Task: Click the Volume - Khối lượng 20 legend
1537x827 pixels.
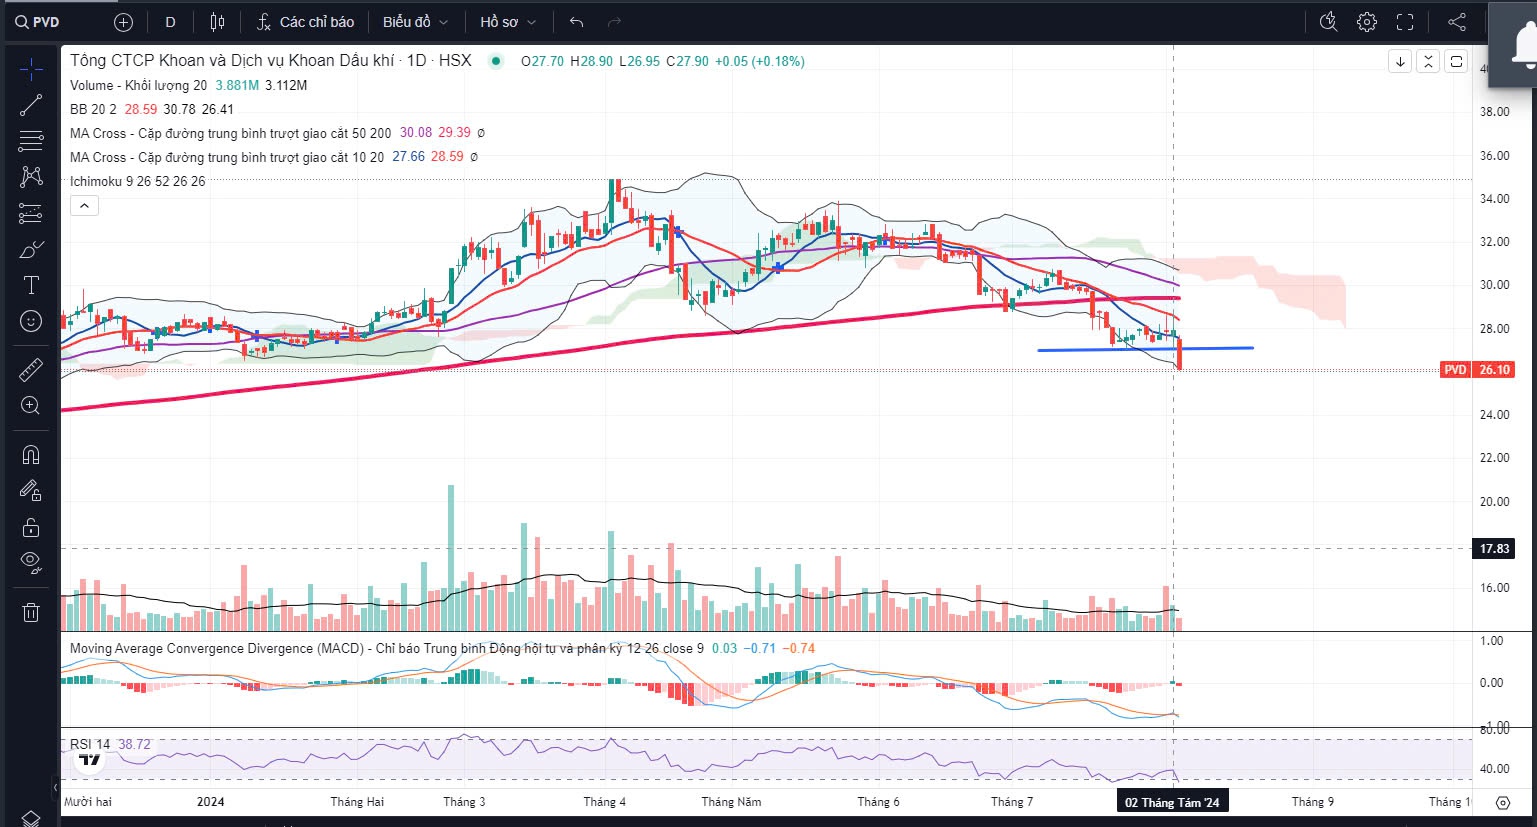Action: (x=138, y=85)
